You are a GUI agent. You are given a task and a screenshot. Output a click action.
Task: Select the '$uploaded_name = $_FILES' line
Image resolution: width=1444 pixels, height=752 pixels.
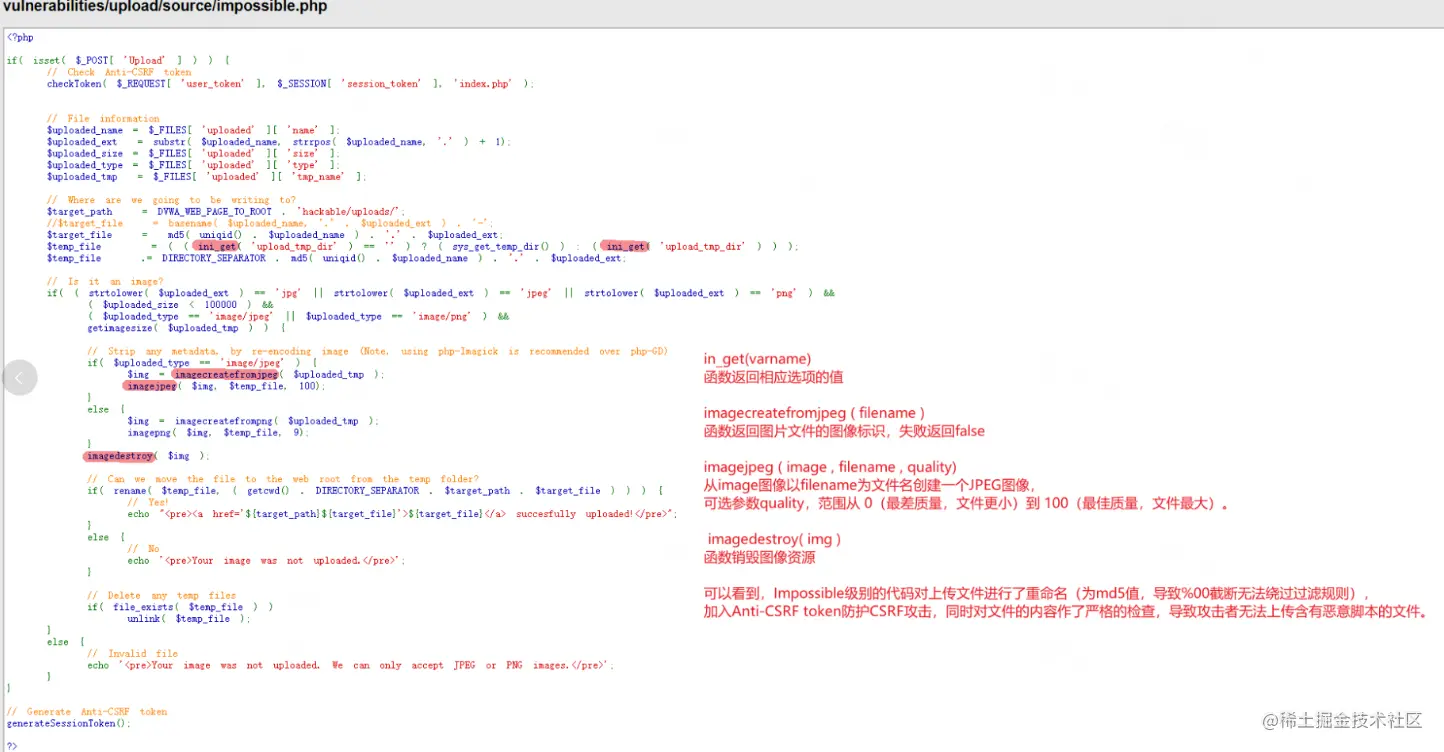click(193, 130)
